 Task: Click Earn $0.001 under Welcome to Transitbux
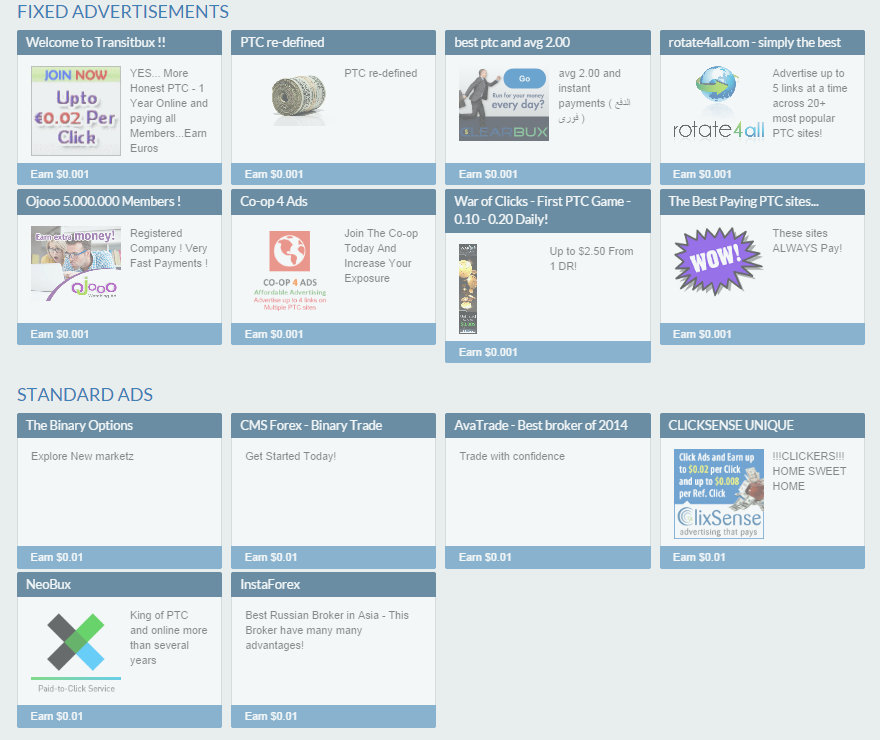coord(59,174)
